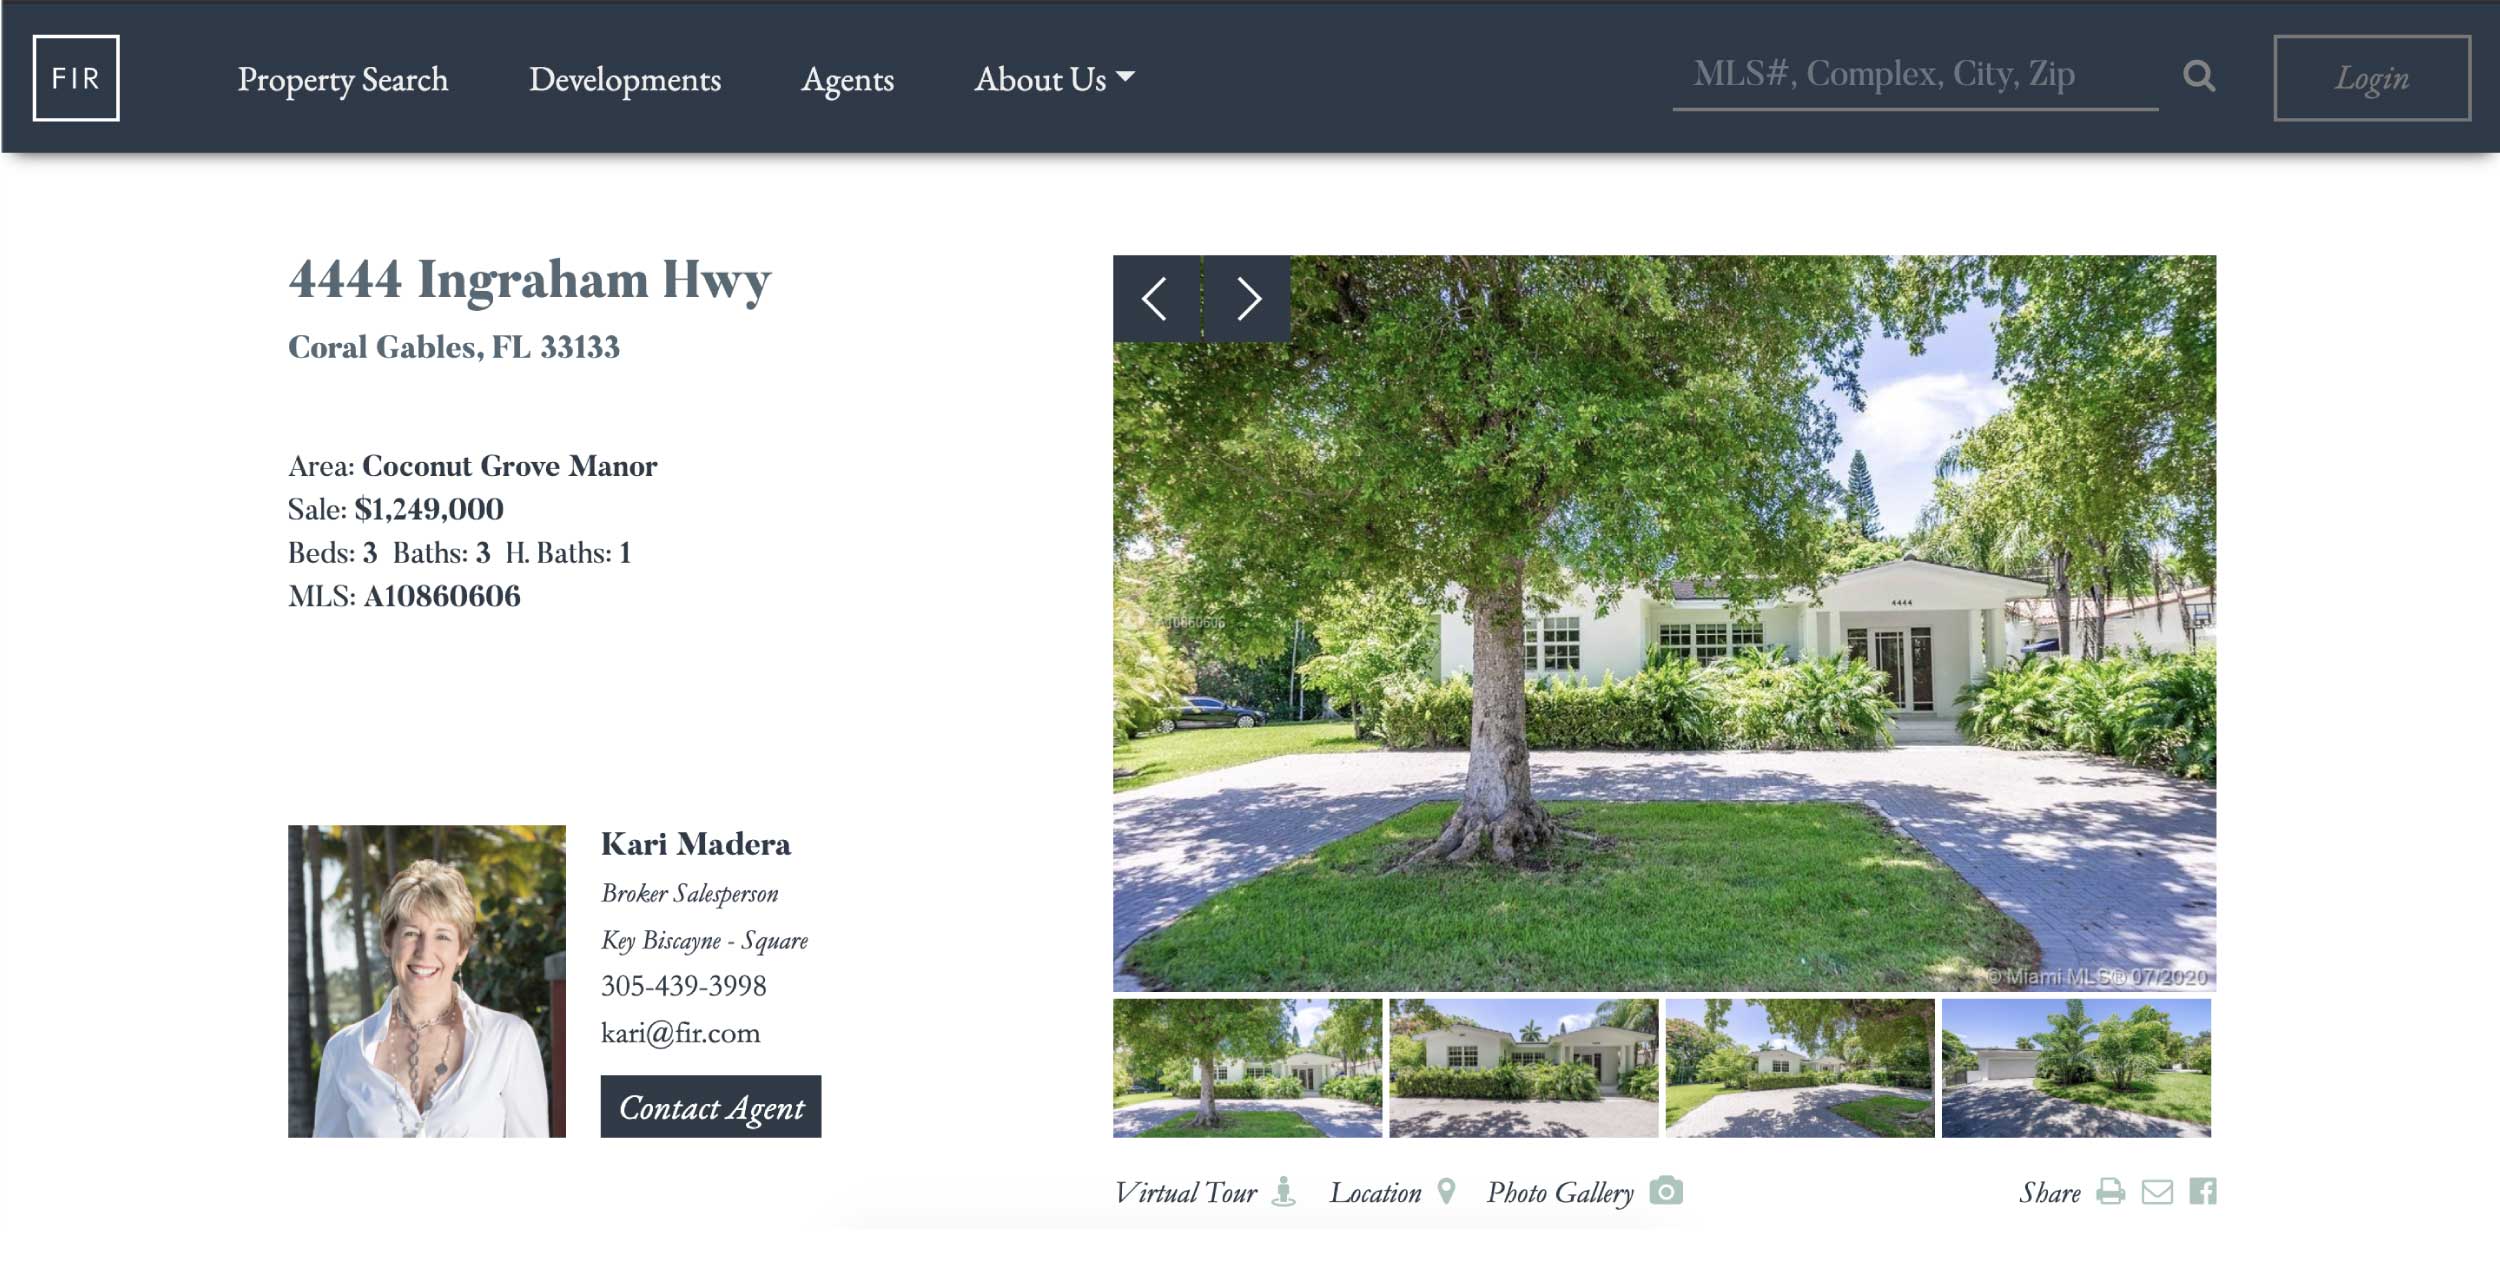Click the email Share icon
2500x1281 pixels.
pyautogui.click(x=2159, y=1191)
